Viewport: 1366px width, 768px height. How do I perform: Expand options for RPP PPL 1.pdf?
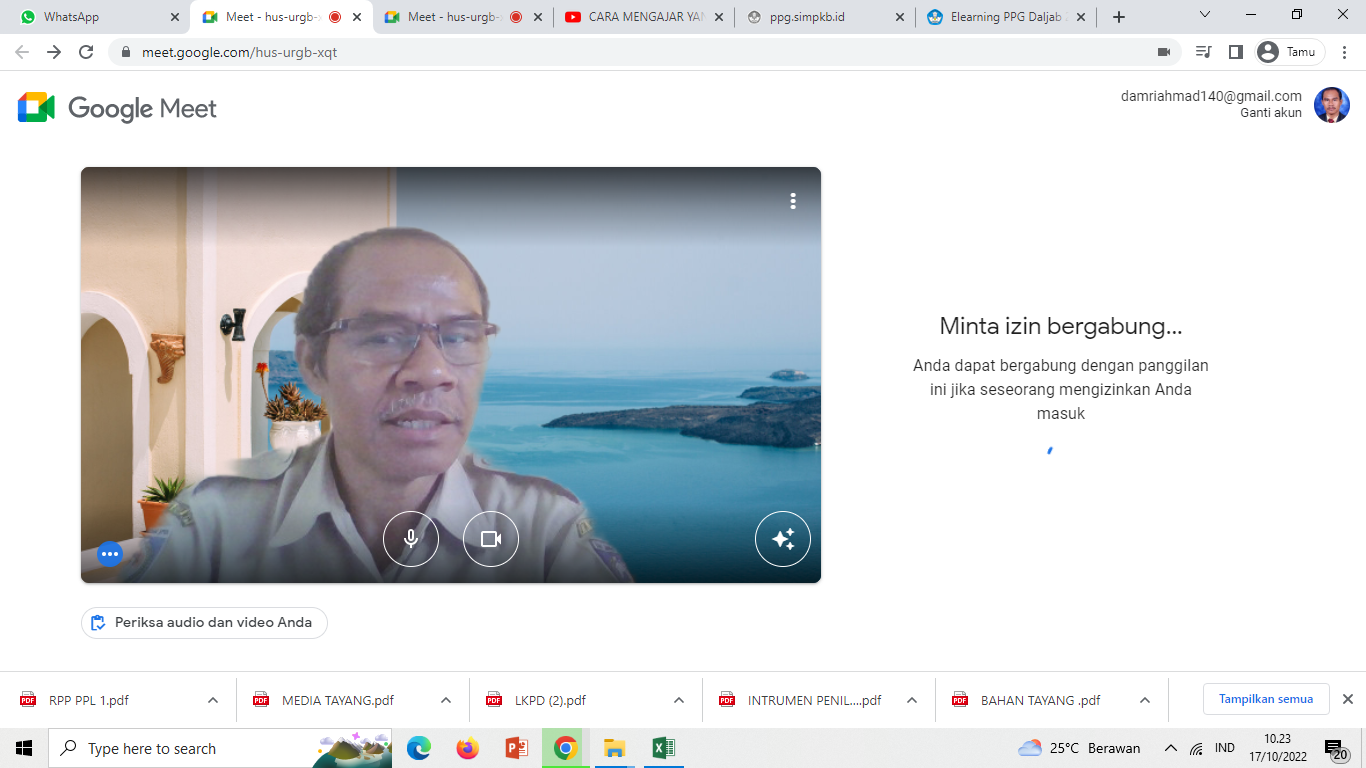213,700
